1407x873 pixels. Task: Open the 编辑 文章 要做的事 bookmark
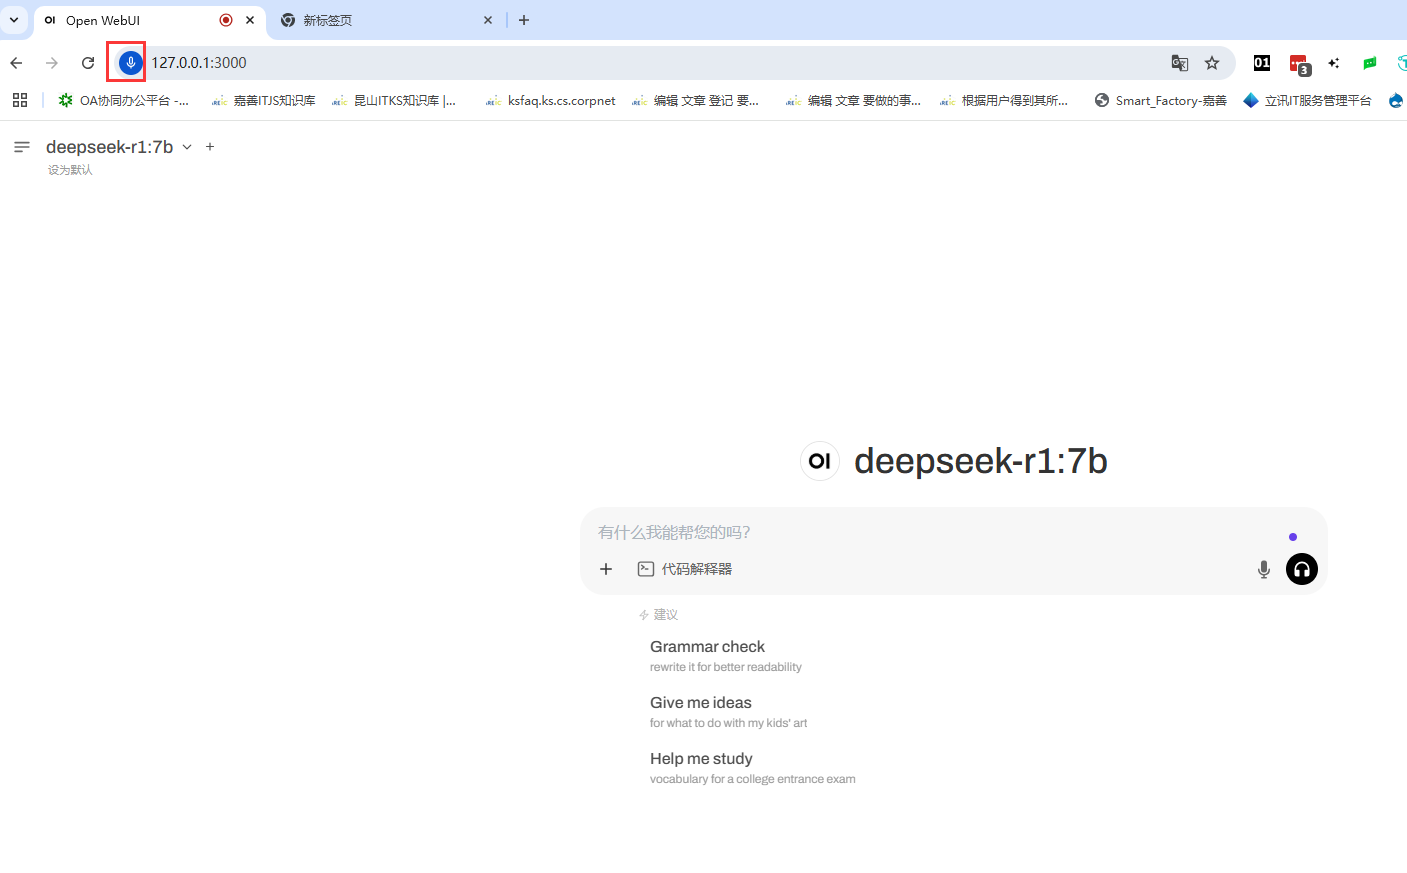click(853, 100)
